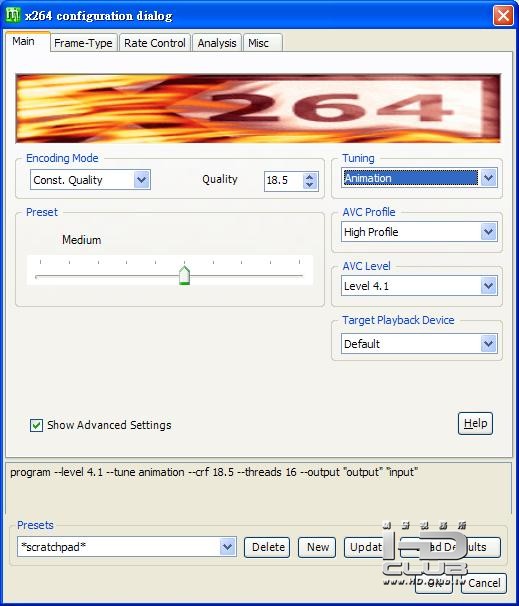Click the x264 flame banner image
The height and width of the screenshot is (606, 519).
coord(258,109)
